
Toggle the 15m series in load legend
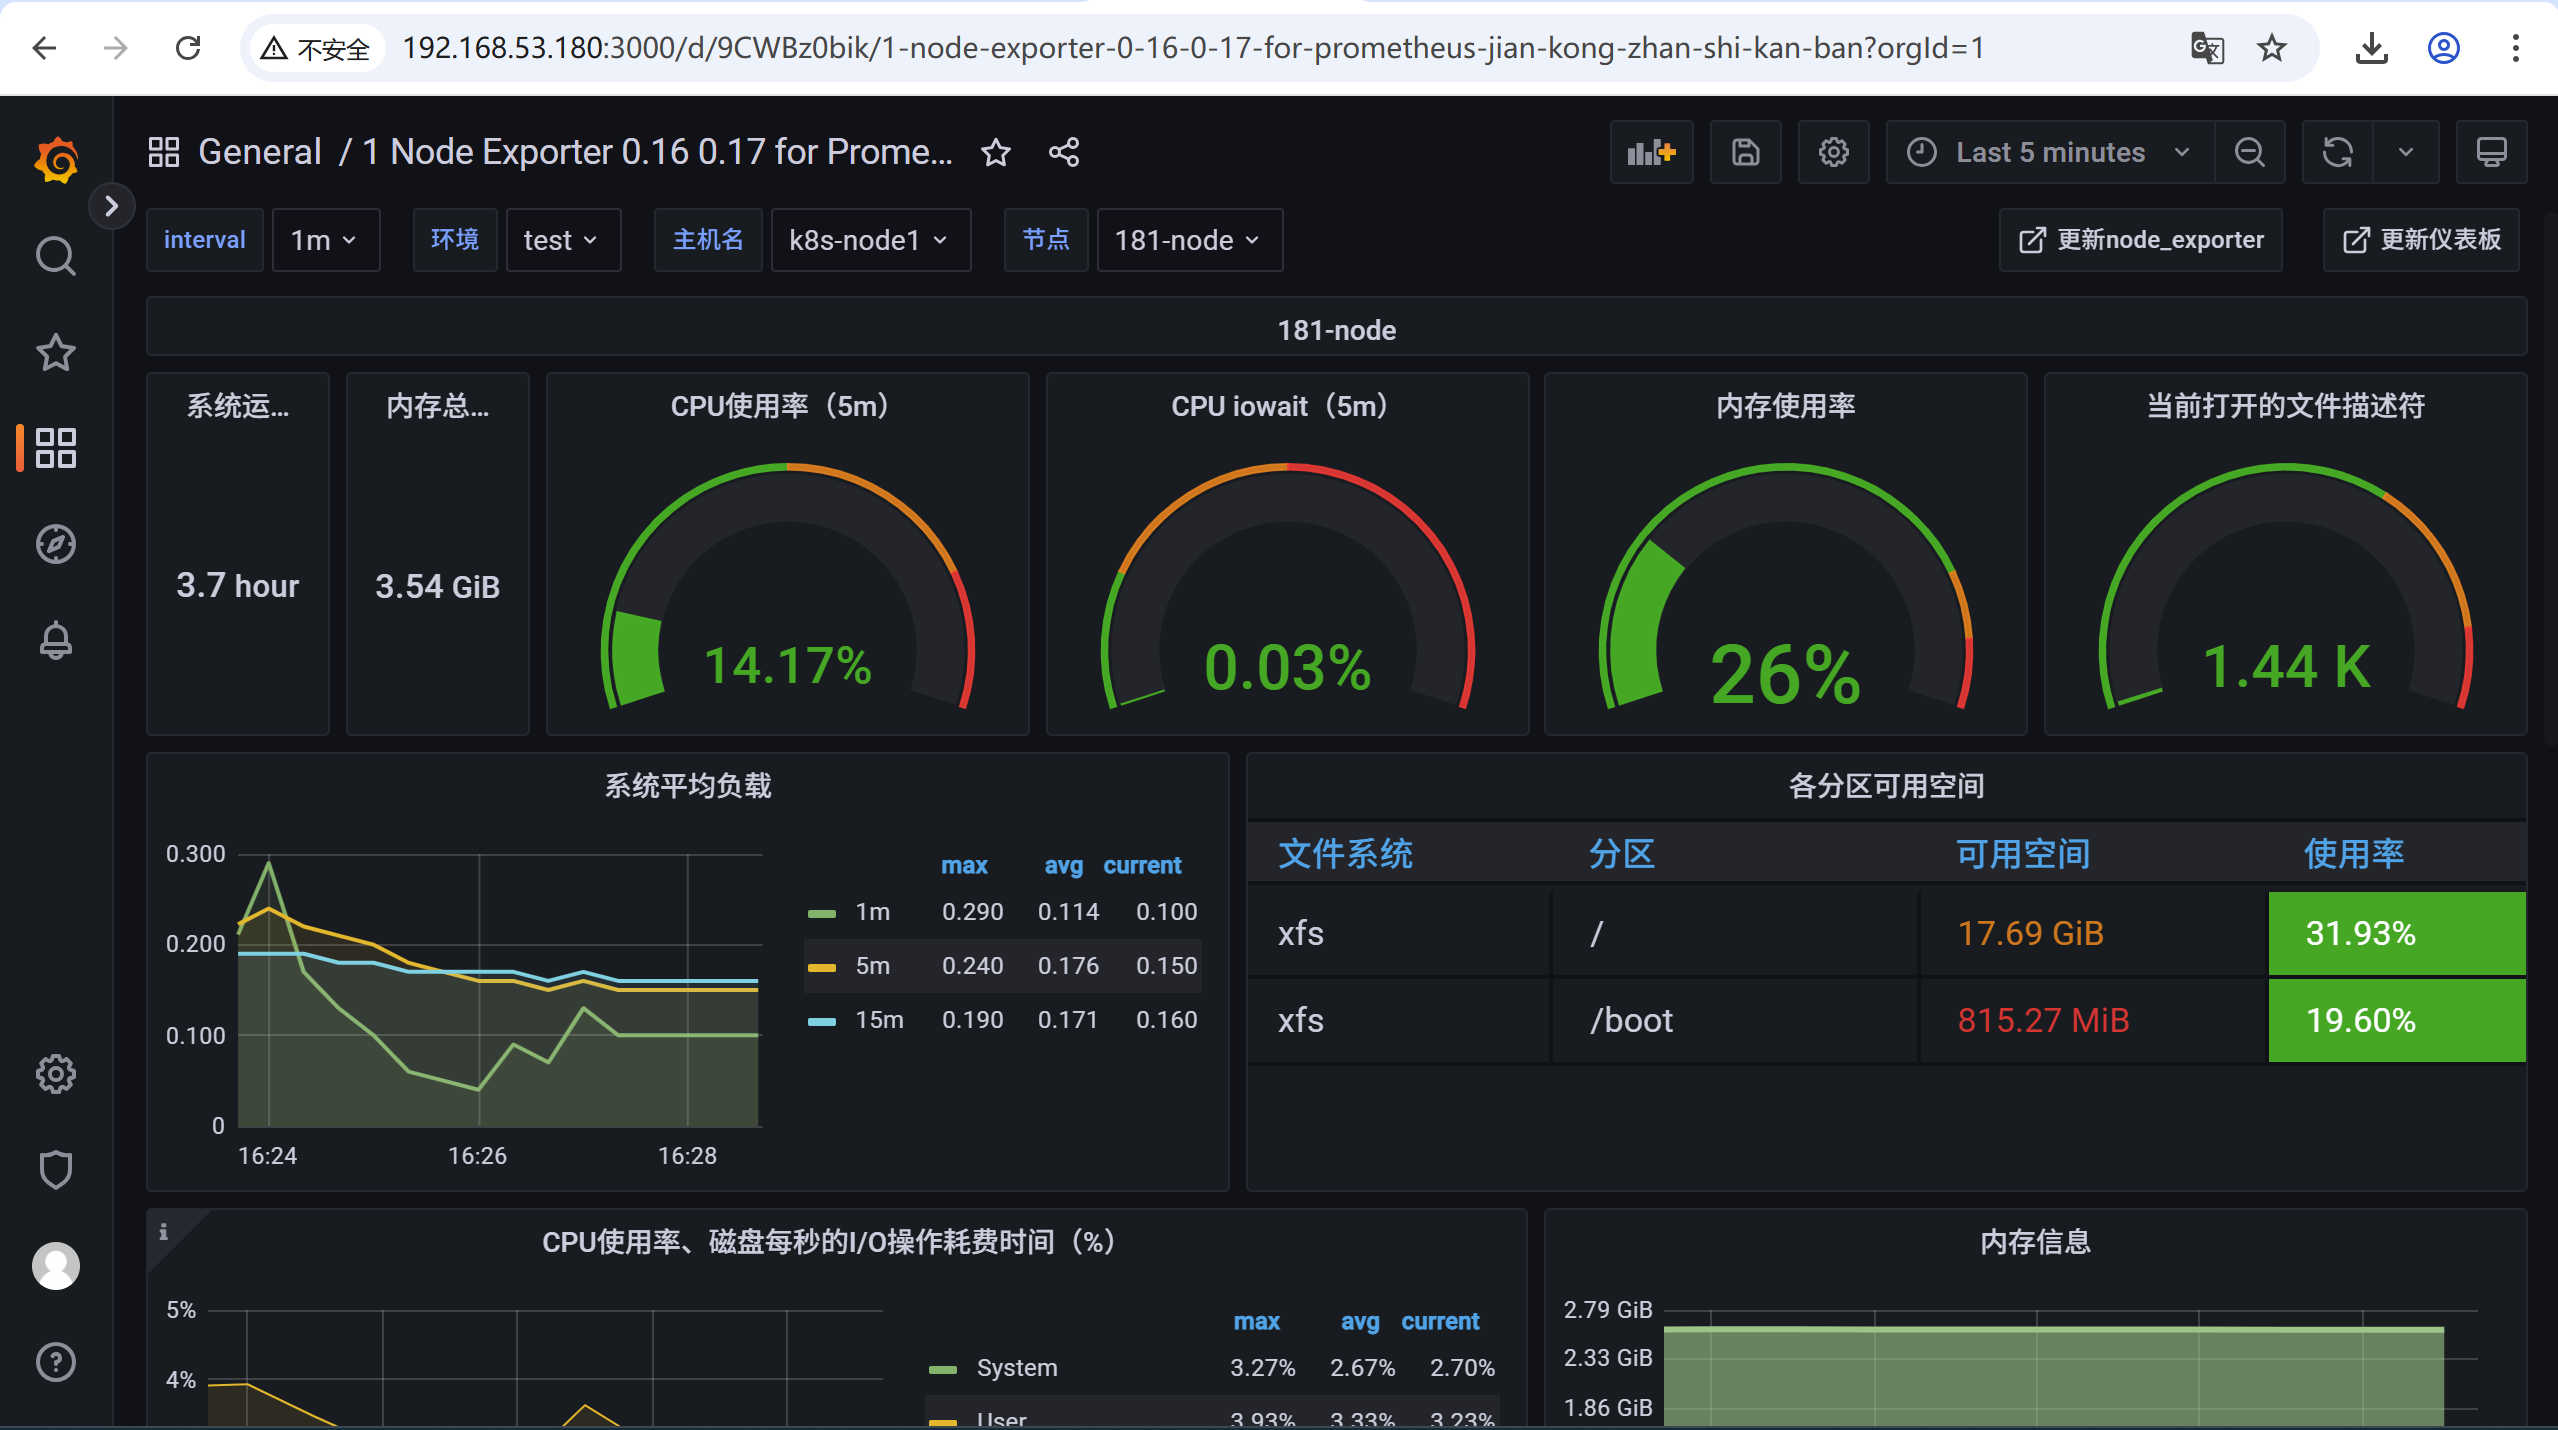pyautogui.click(x=878, y=1020)
